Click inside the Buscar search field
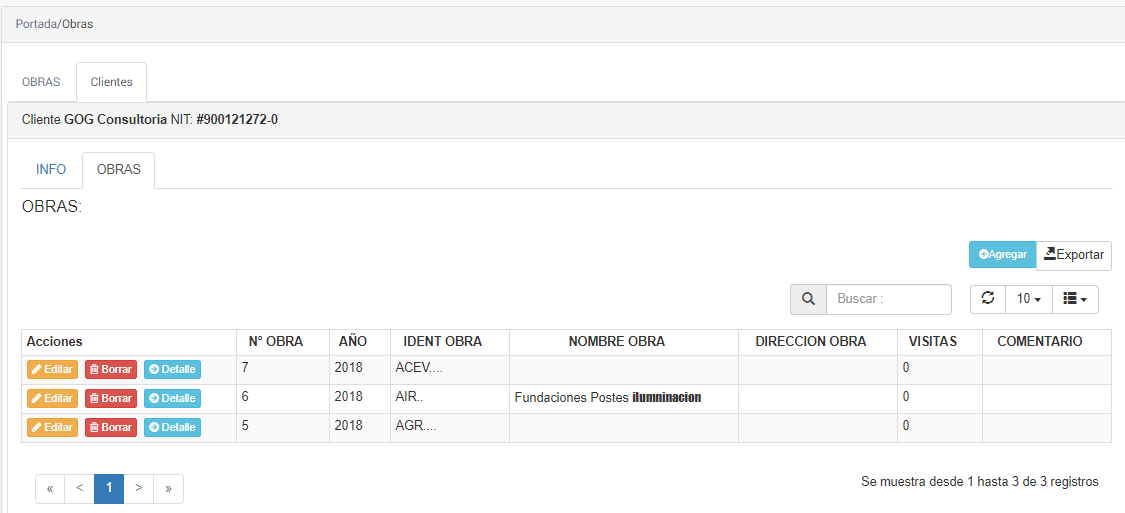Viewport: 1125px width, 513px height. (888, 299)
